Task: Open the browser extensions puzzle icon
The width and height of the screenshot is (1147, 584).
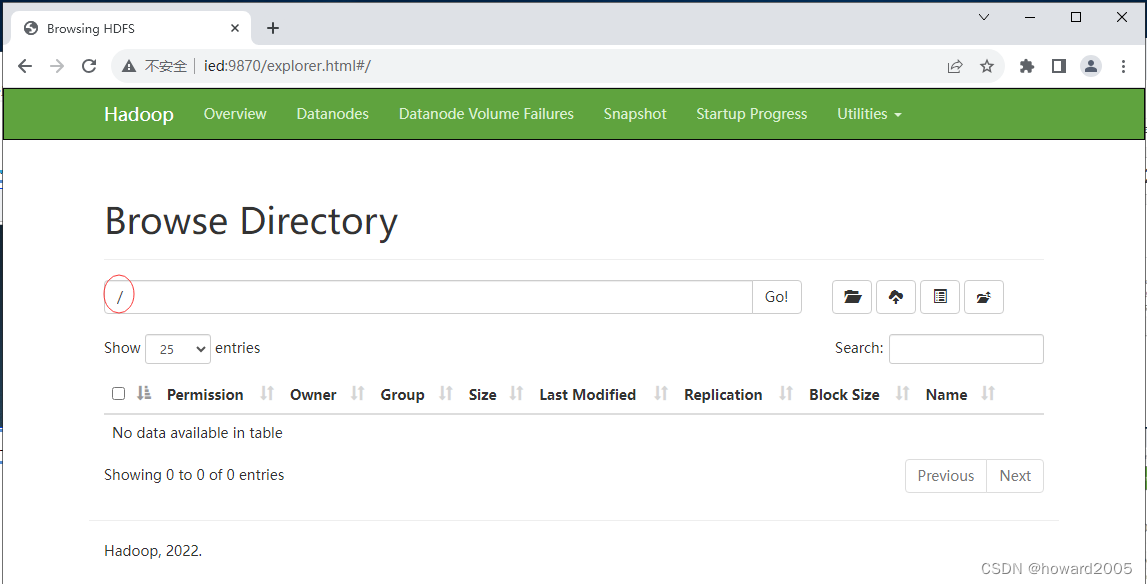Action: (x=1027, y=67)
